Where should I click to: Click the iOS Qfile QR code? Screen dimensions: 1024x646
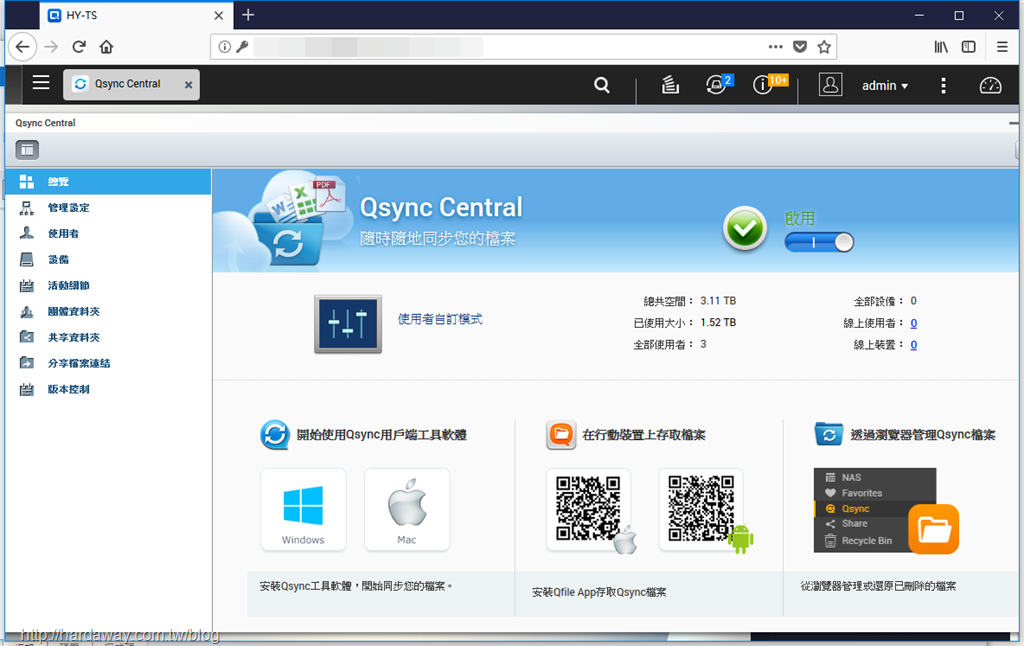pos(589,509)
